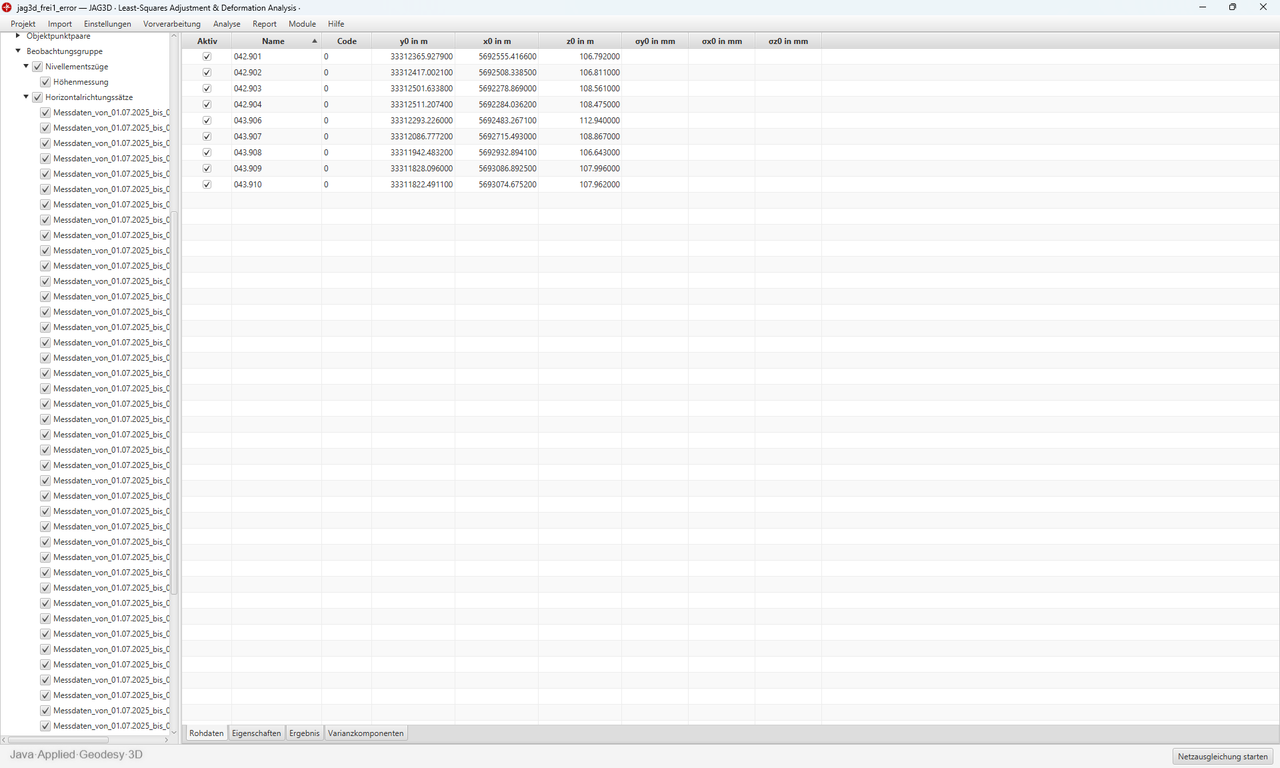Open the Hilfe menu
This screenshot has height=768, width=1280.
(x=336, y=24)
